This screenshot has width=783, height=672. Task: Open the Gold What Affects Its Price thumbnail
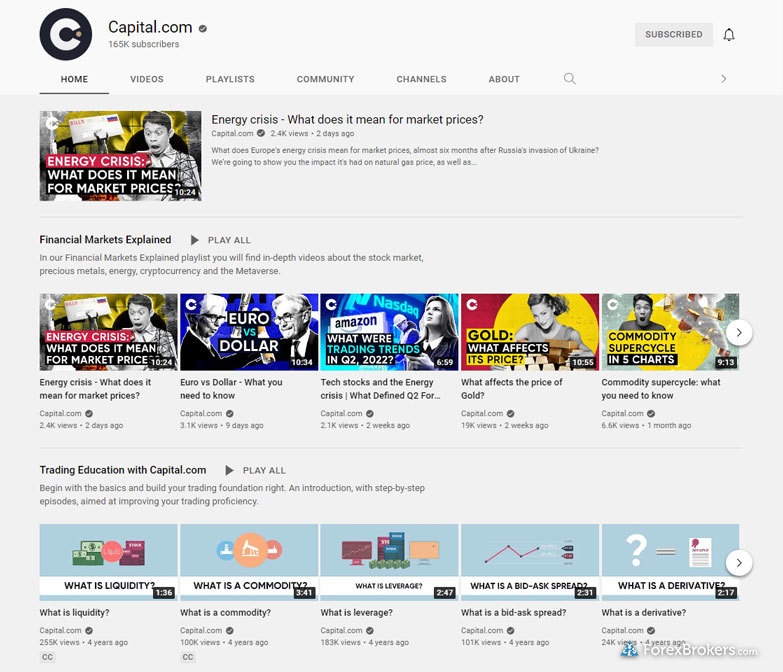pyautogui.click(x=530, y=332)
